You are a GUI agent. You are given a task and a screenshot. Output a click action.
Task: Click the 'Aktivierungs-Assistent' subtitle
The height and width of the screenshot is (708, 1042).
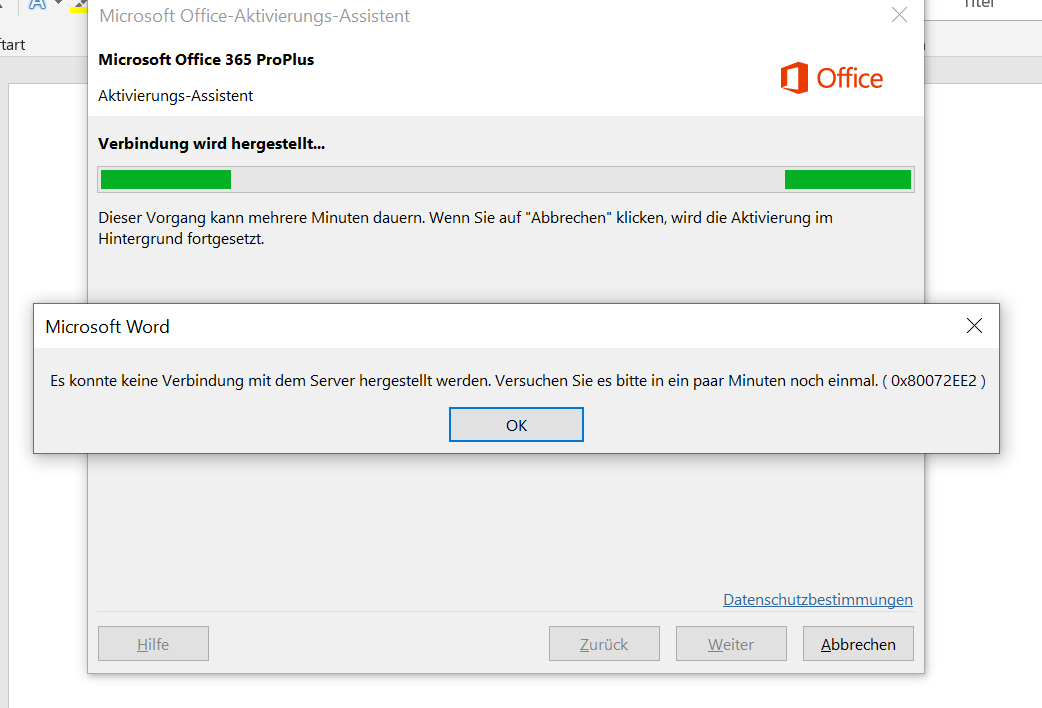tap(175, 96)
